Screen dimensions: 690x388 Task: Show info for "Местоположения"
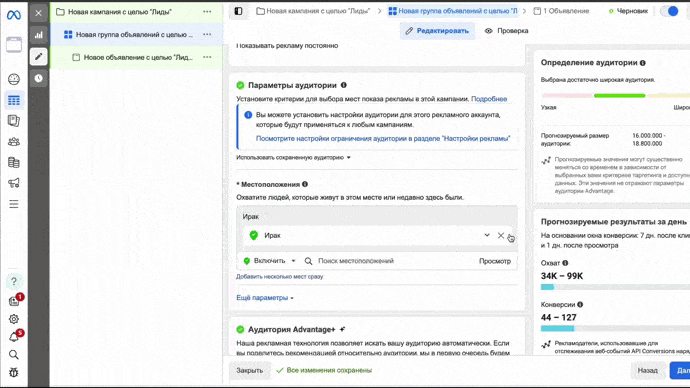305,184
